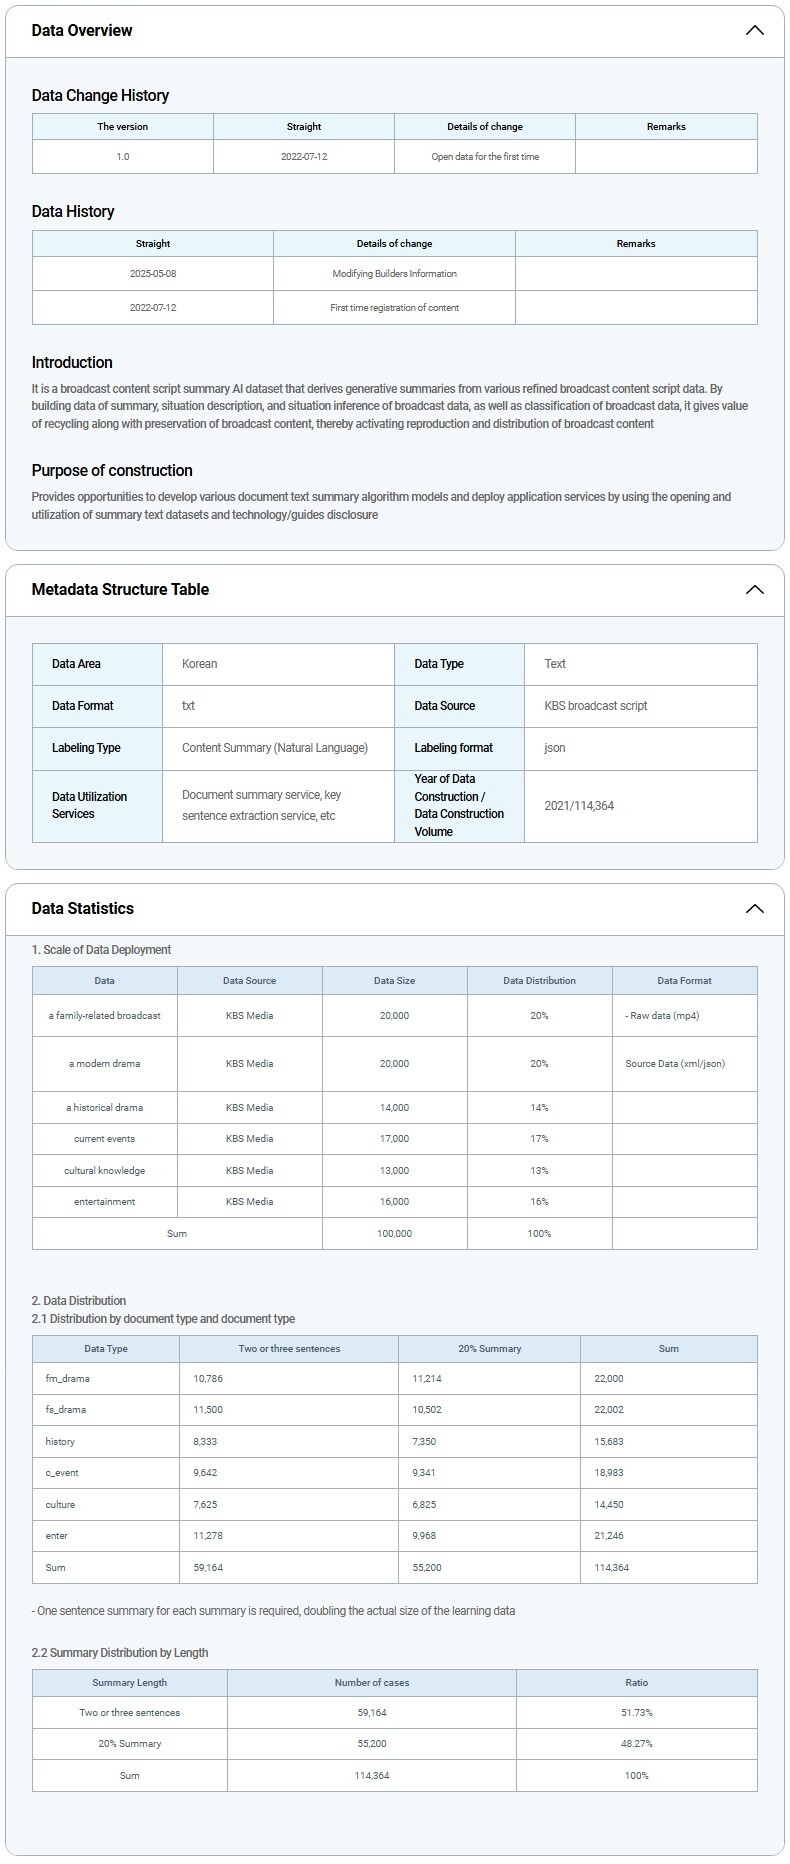Click the fm_drama data type row
The image size is (790, 1864).
(x=68, y=1378)
